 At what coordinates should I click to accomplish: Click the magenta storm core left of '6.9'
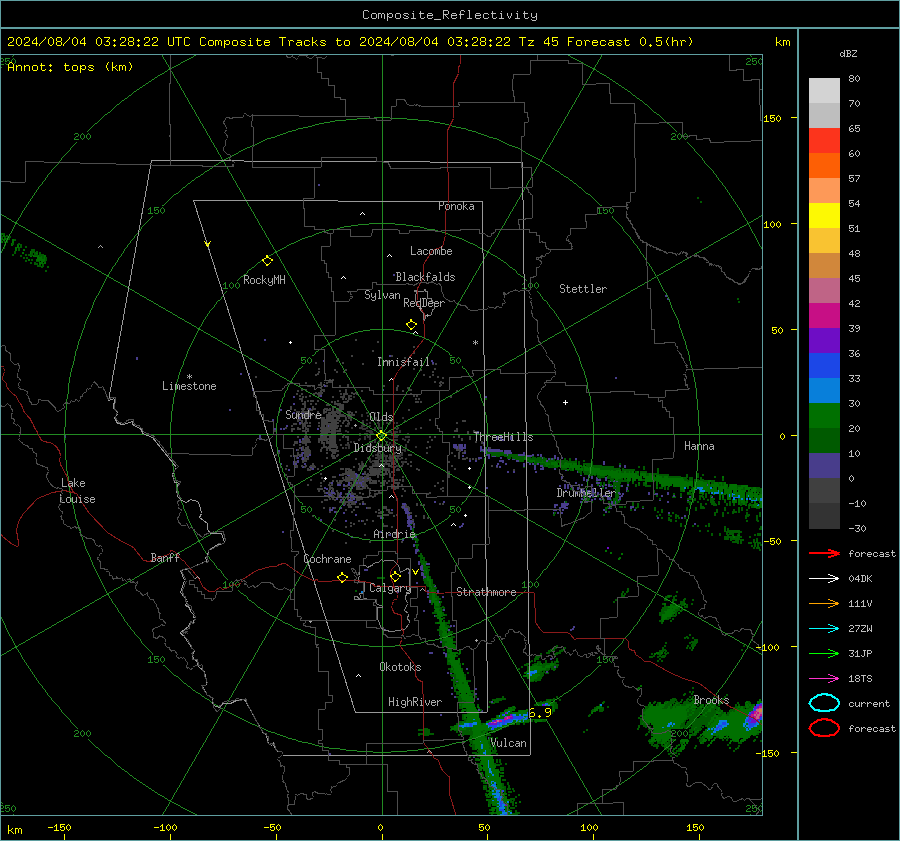coord(501,719)
